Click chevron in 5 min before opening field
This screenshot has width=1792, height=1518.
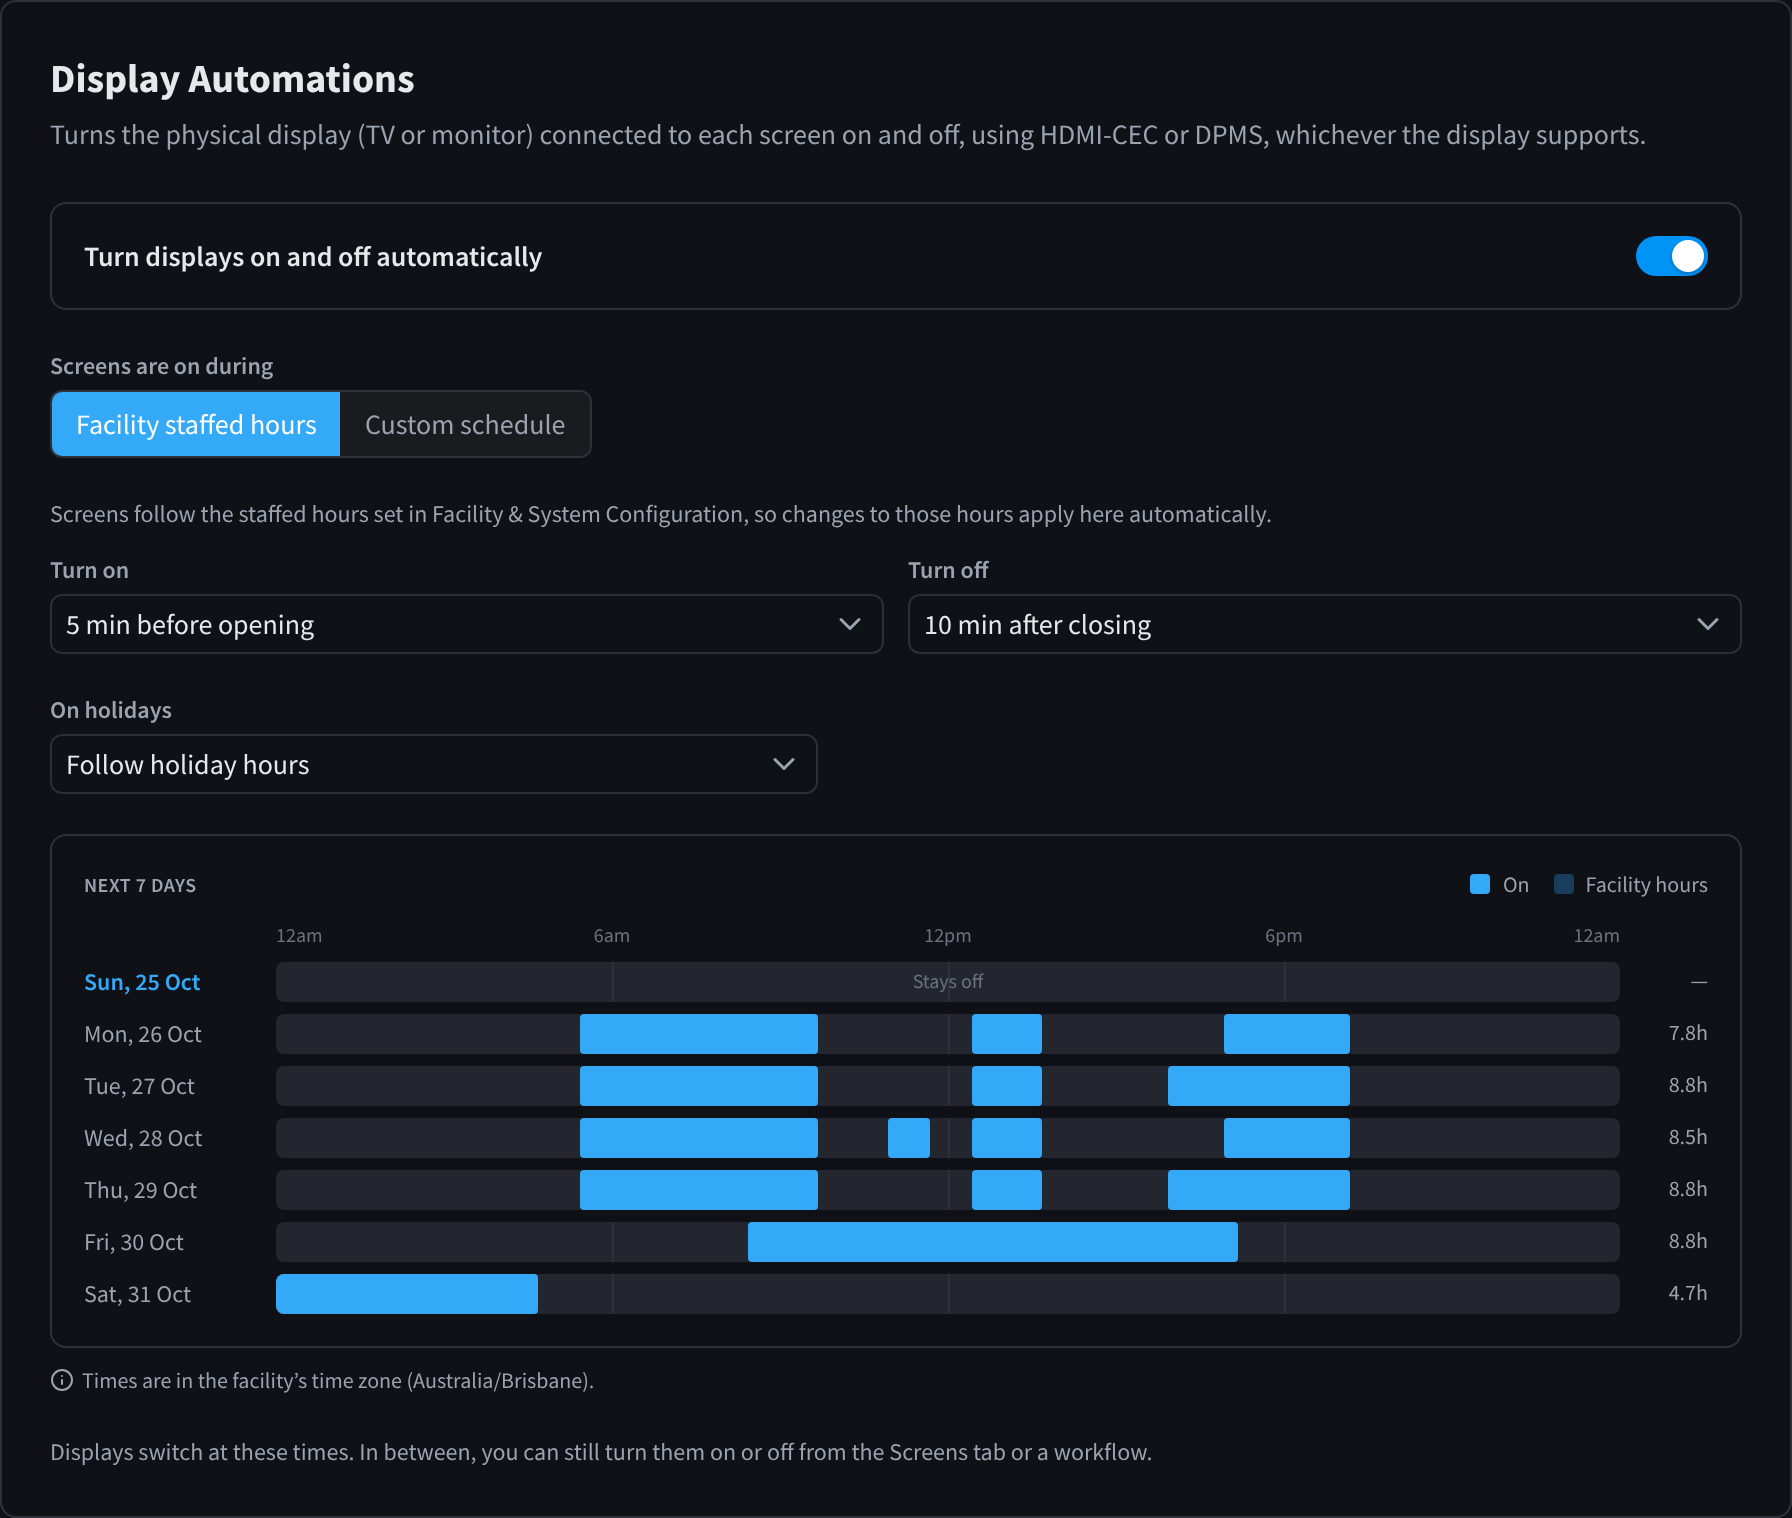850,624
